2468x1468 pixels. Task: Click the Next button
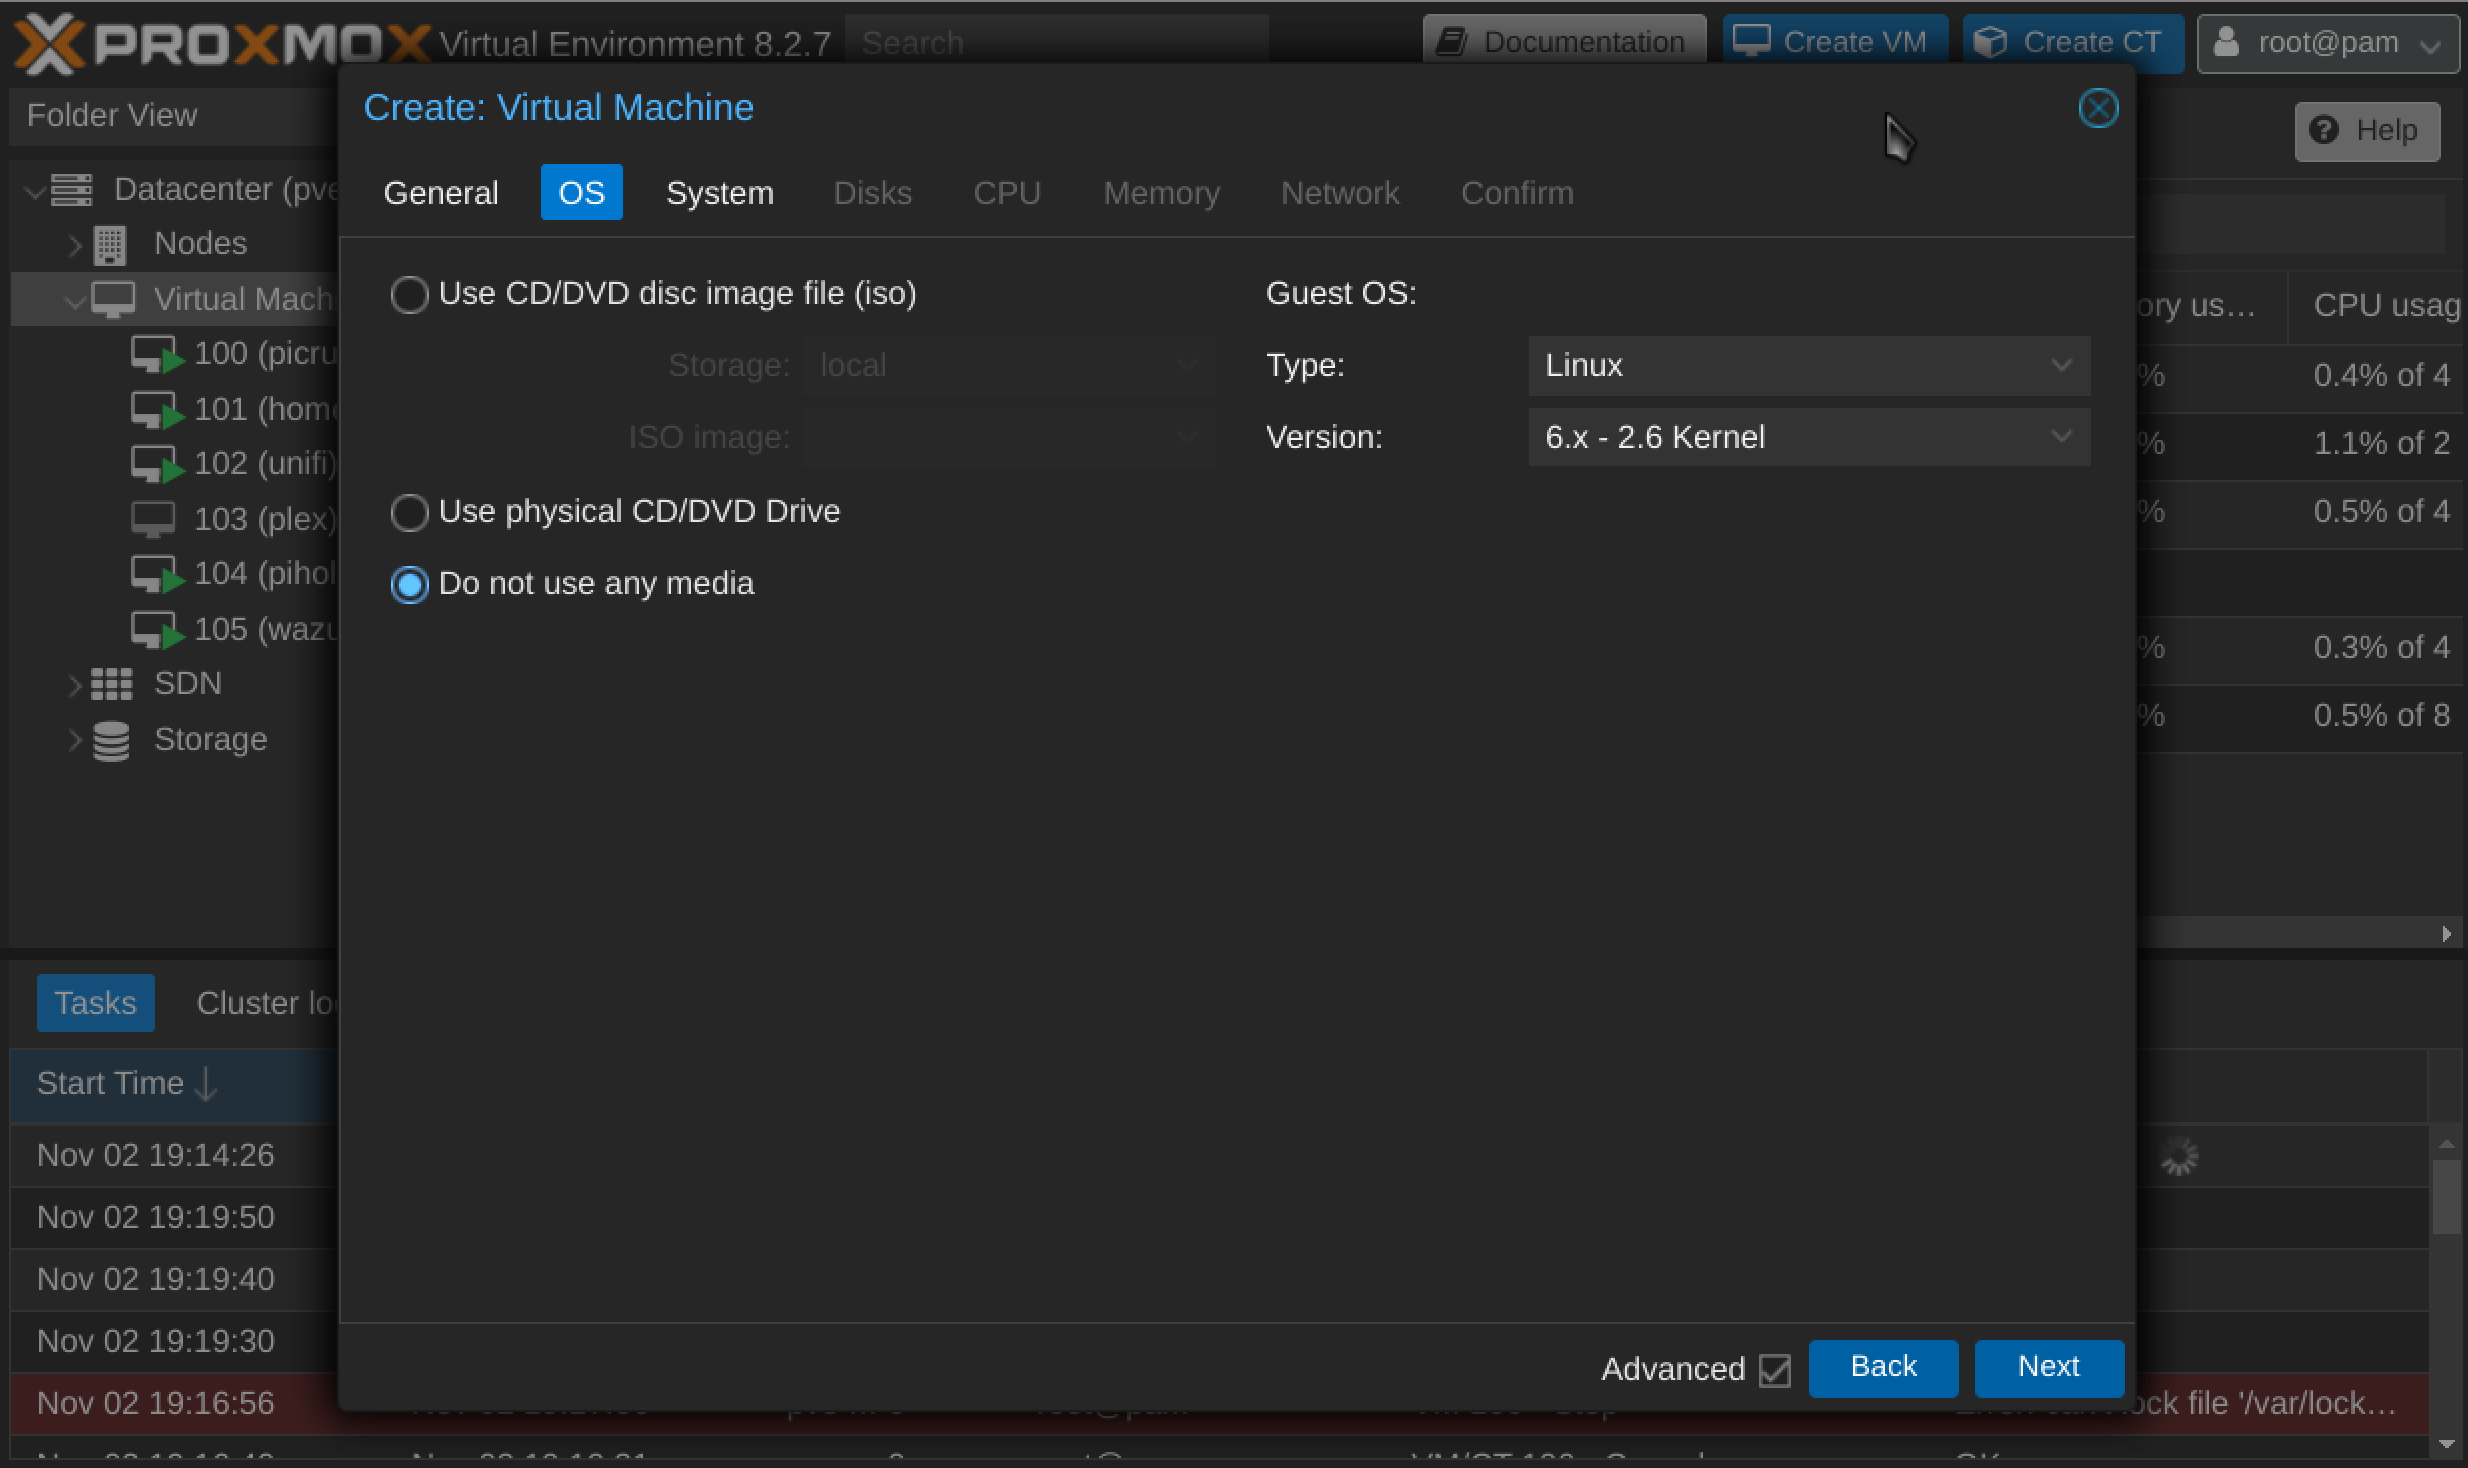pyautogui.click(x=2049, y=1367)
